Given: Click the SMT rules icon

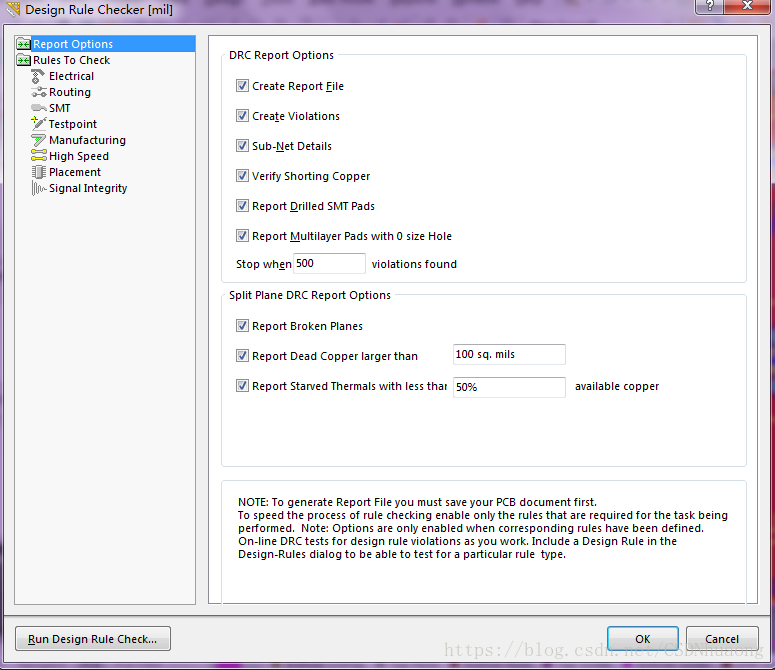Looking at the screenshot, I should click(39, 108).
